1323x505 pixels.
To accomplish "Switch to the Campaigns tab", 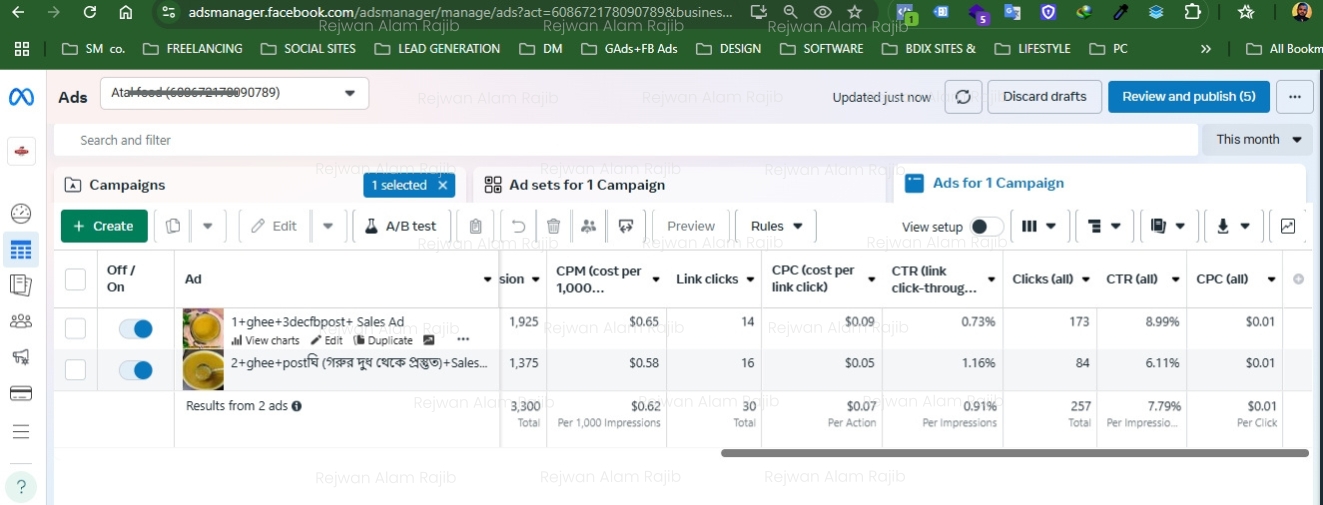I will (x=127, y=185).
